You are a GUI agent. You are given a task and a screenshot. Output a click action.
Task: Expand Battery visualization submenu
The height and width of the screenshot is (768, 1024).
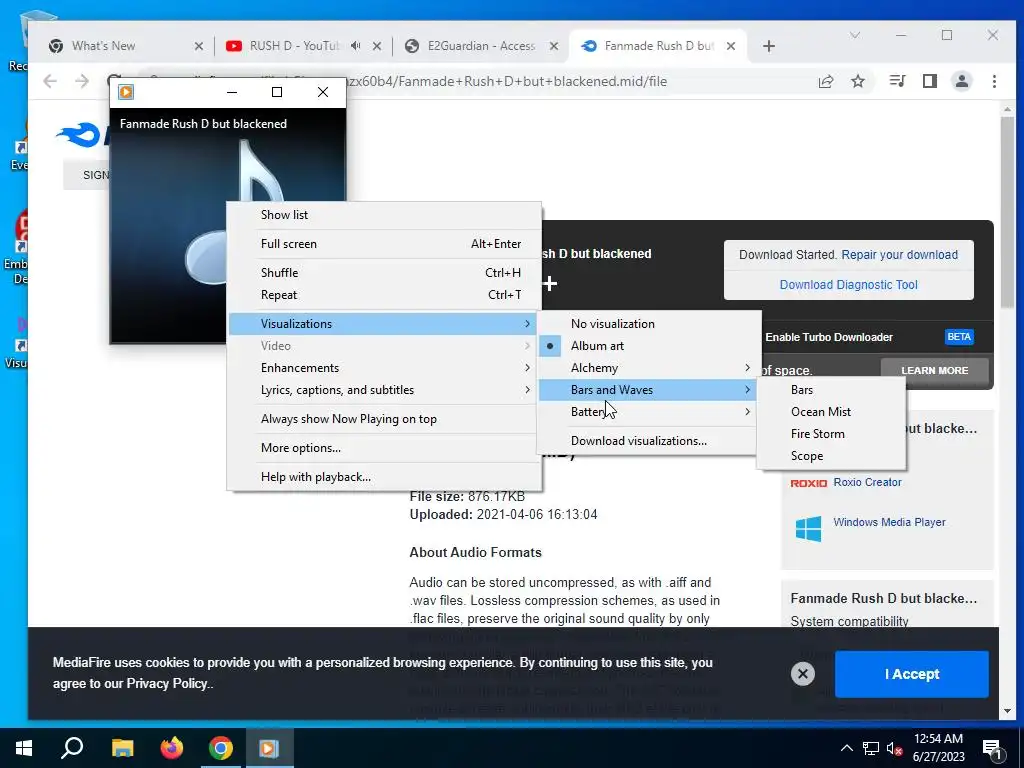(648, 412)
